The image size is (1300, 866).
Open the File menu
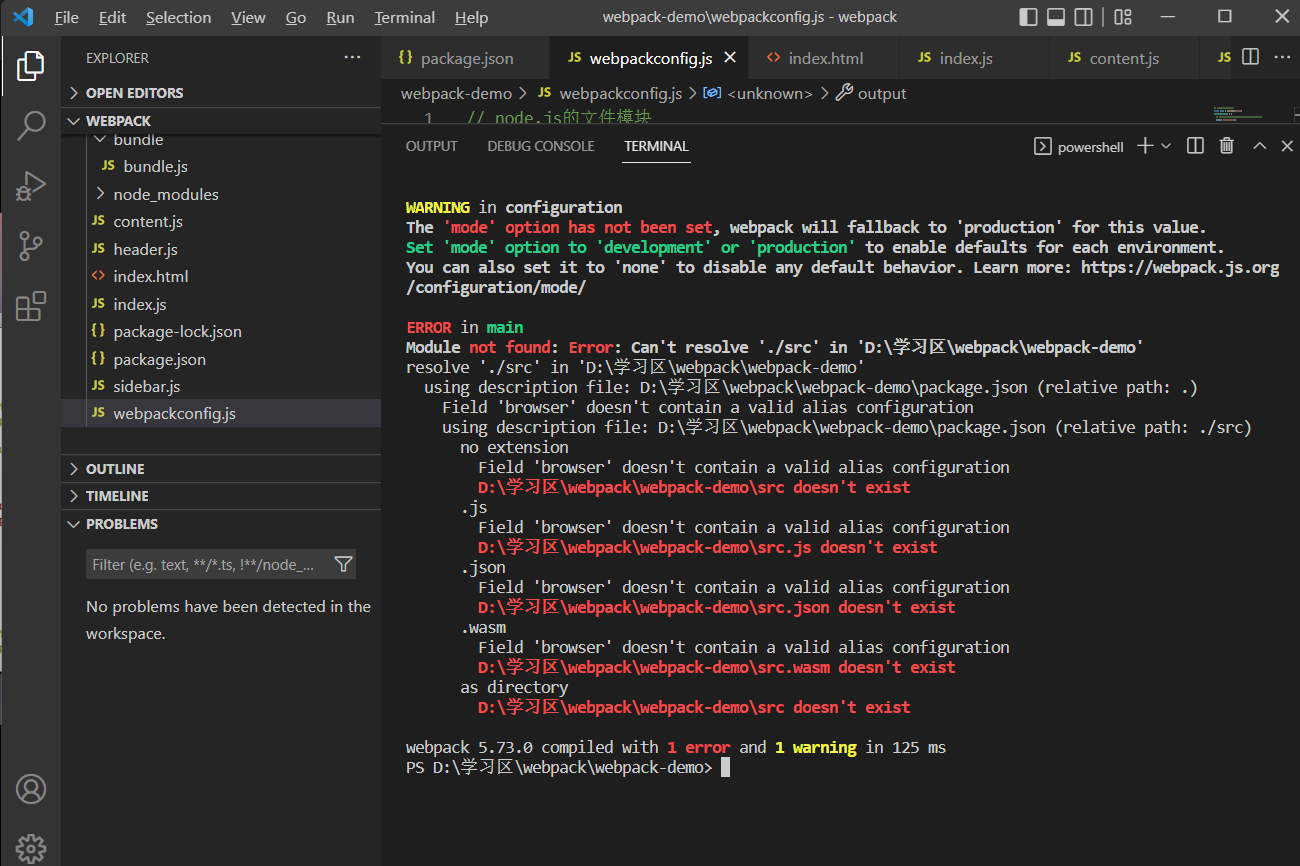pos(67,18)
